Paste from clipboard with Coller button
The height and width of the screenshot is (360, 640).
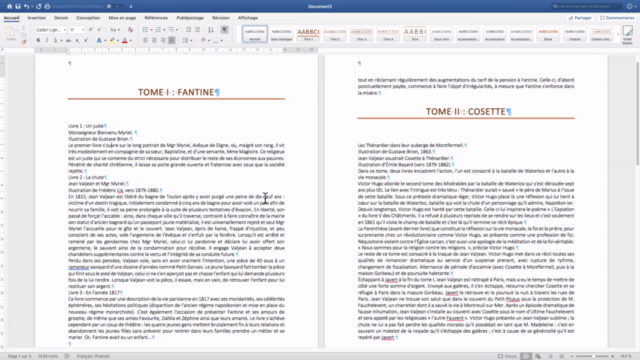click(x=10, y=33)
